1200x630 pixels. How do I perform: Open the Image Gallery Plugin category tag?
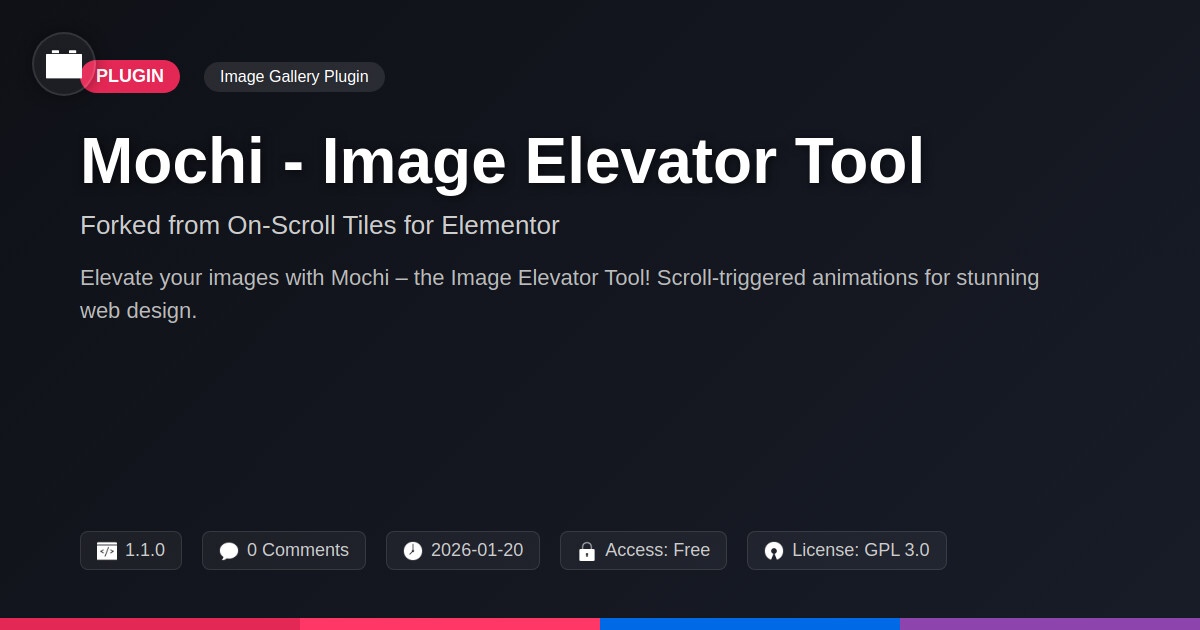(x=294, y=77)
